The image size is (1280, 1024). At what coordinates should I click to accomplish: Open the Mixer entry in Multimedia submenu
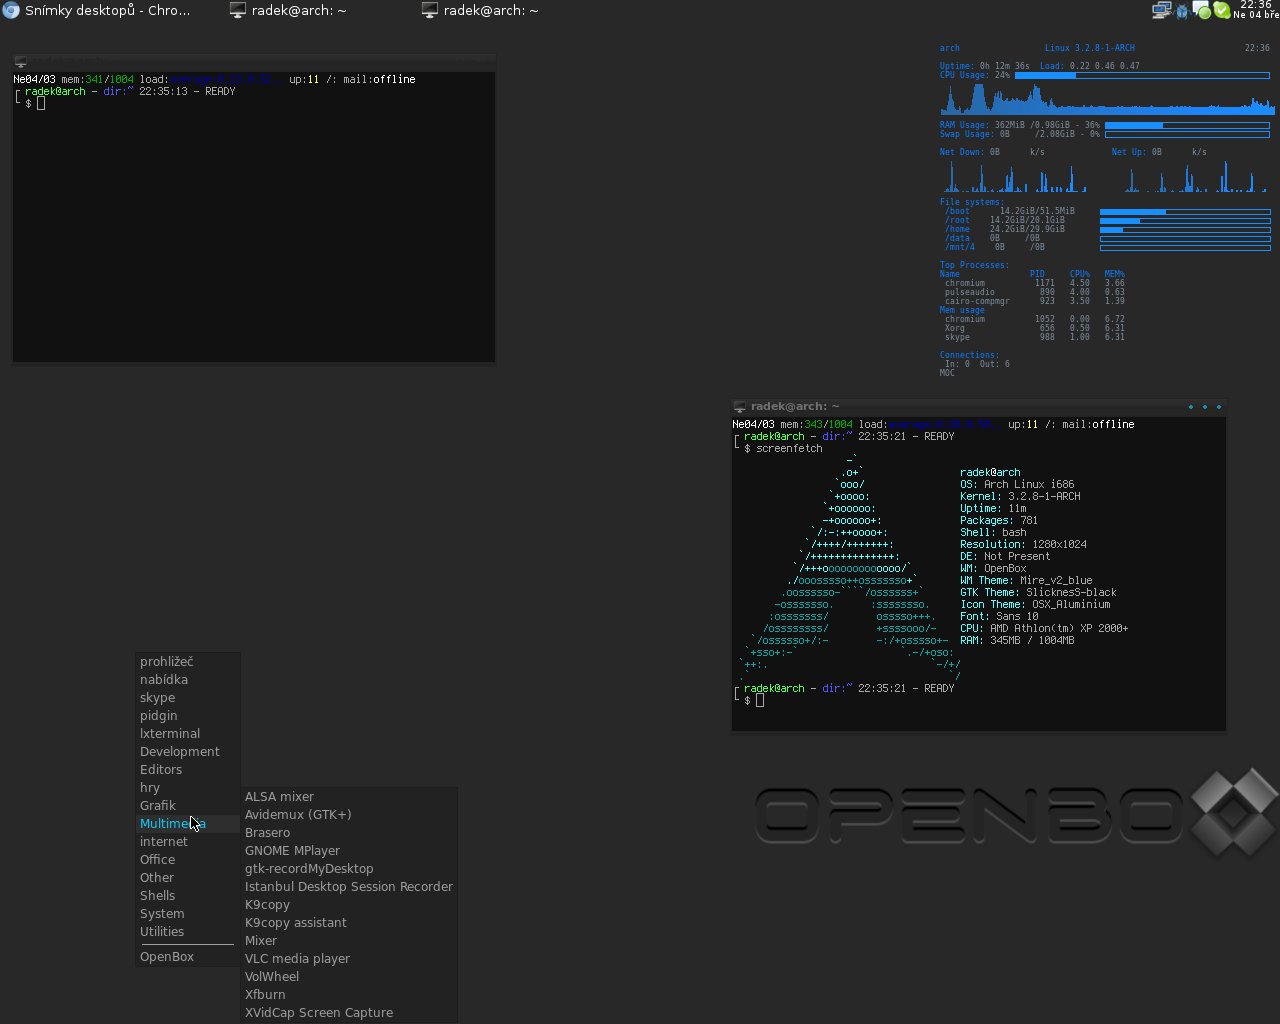(x=350, y=941)
